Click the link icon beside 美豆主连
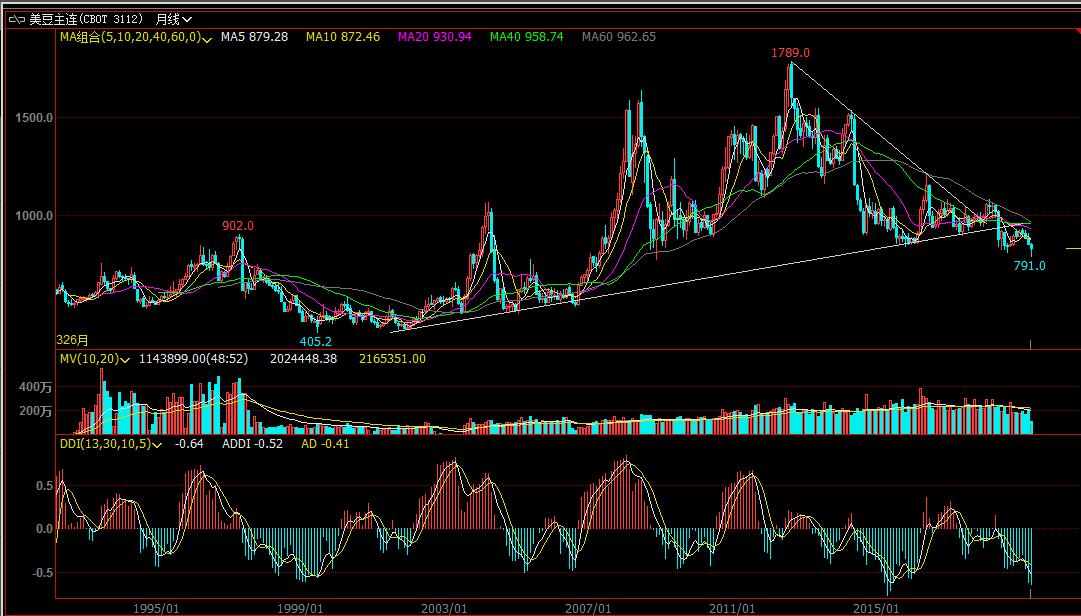 17,18
